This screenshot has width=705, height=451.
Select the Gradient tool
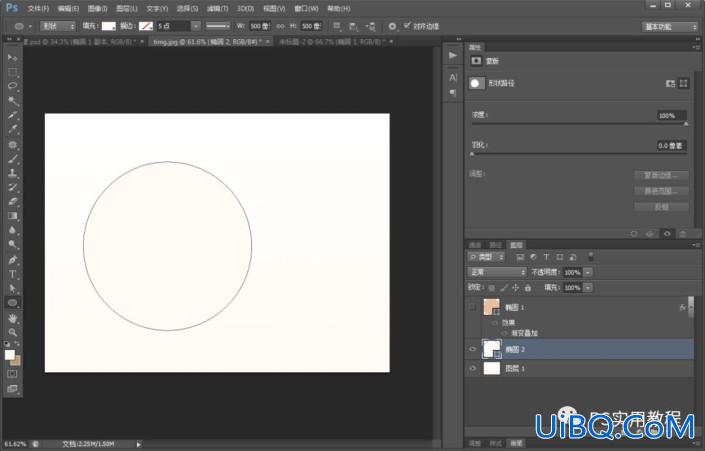(13, 216)
